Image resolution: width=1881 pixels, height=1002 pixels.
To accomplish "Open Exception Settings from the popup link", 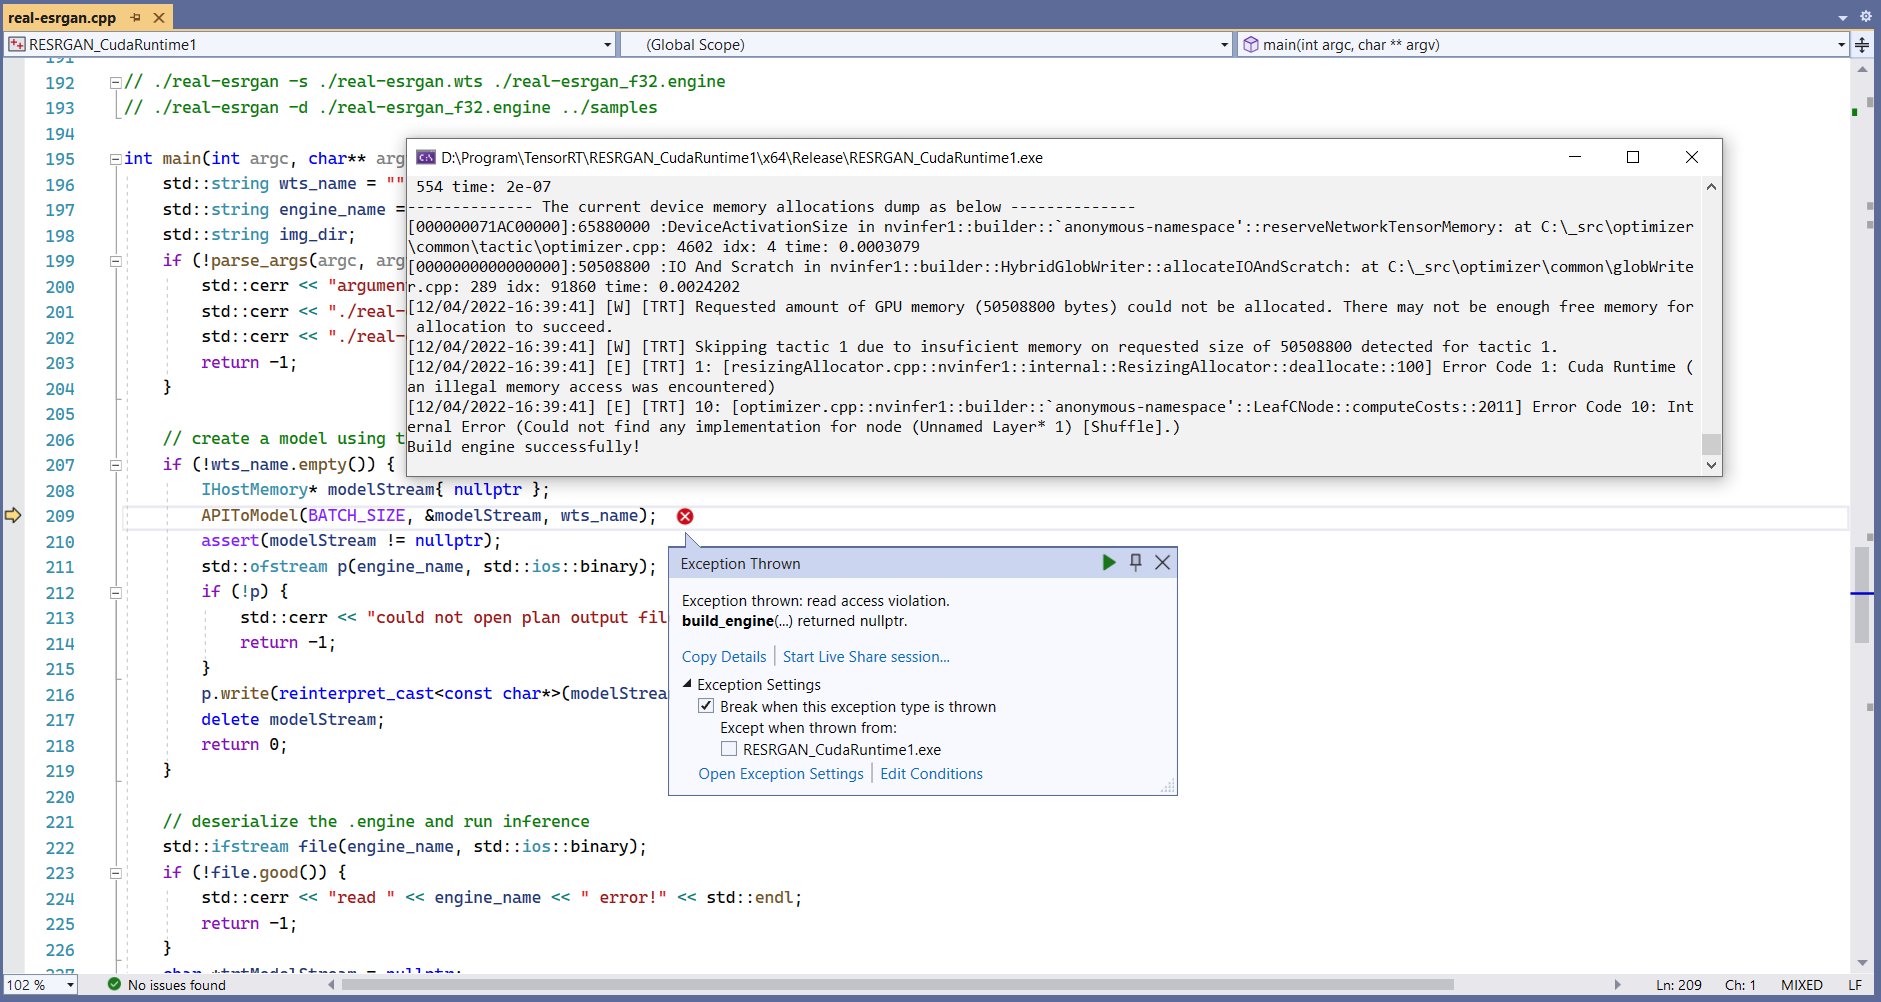I will click(x=780, y=773).
